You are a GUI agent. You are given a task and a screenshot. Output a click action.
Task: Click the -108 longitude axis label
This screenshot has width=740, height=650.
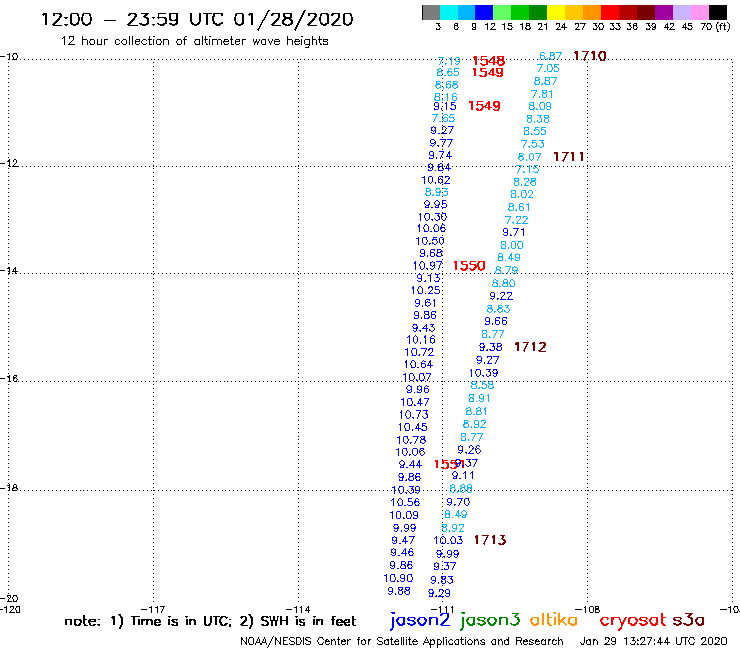[588, 609]
